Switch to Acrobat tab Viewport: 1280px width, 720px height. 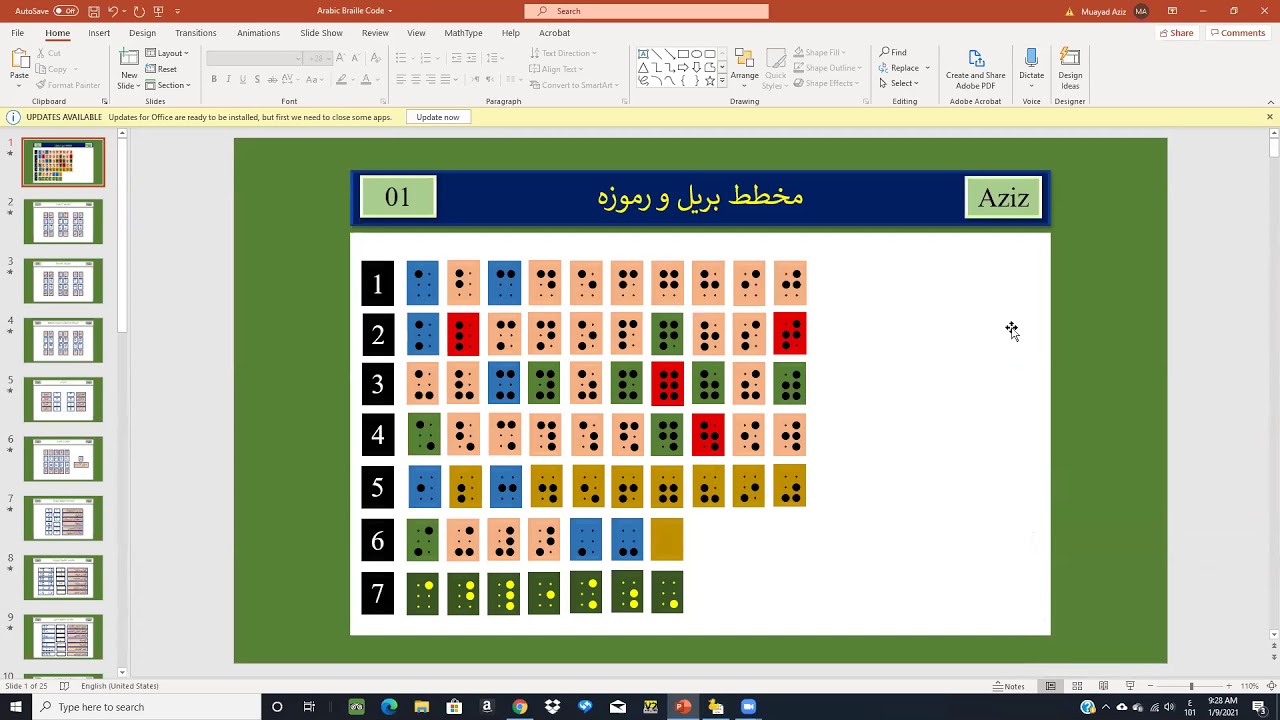554,33
